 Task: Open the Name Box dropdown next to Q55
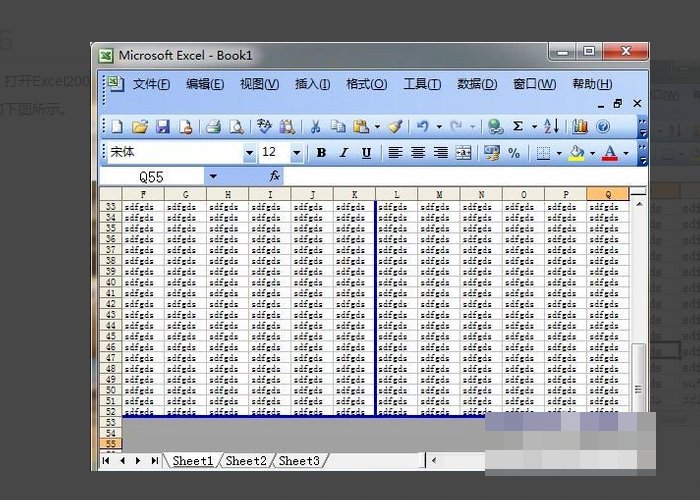pyautogui.click(x=212, y=176)
